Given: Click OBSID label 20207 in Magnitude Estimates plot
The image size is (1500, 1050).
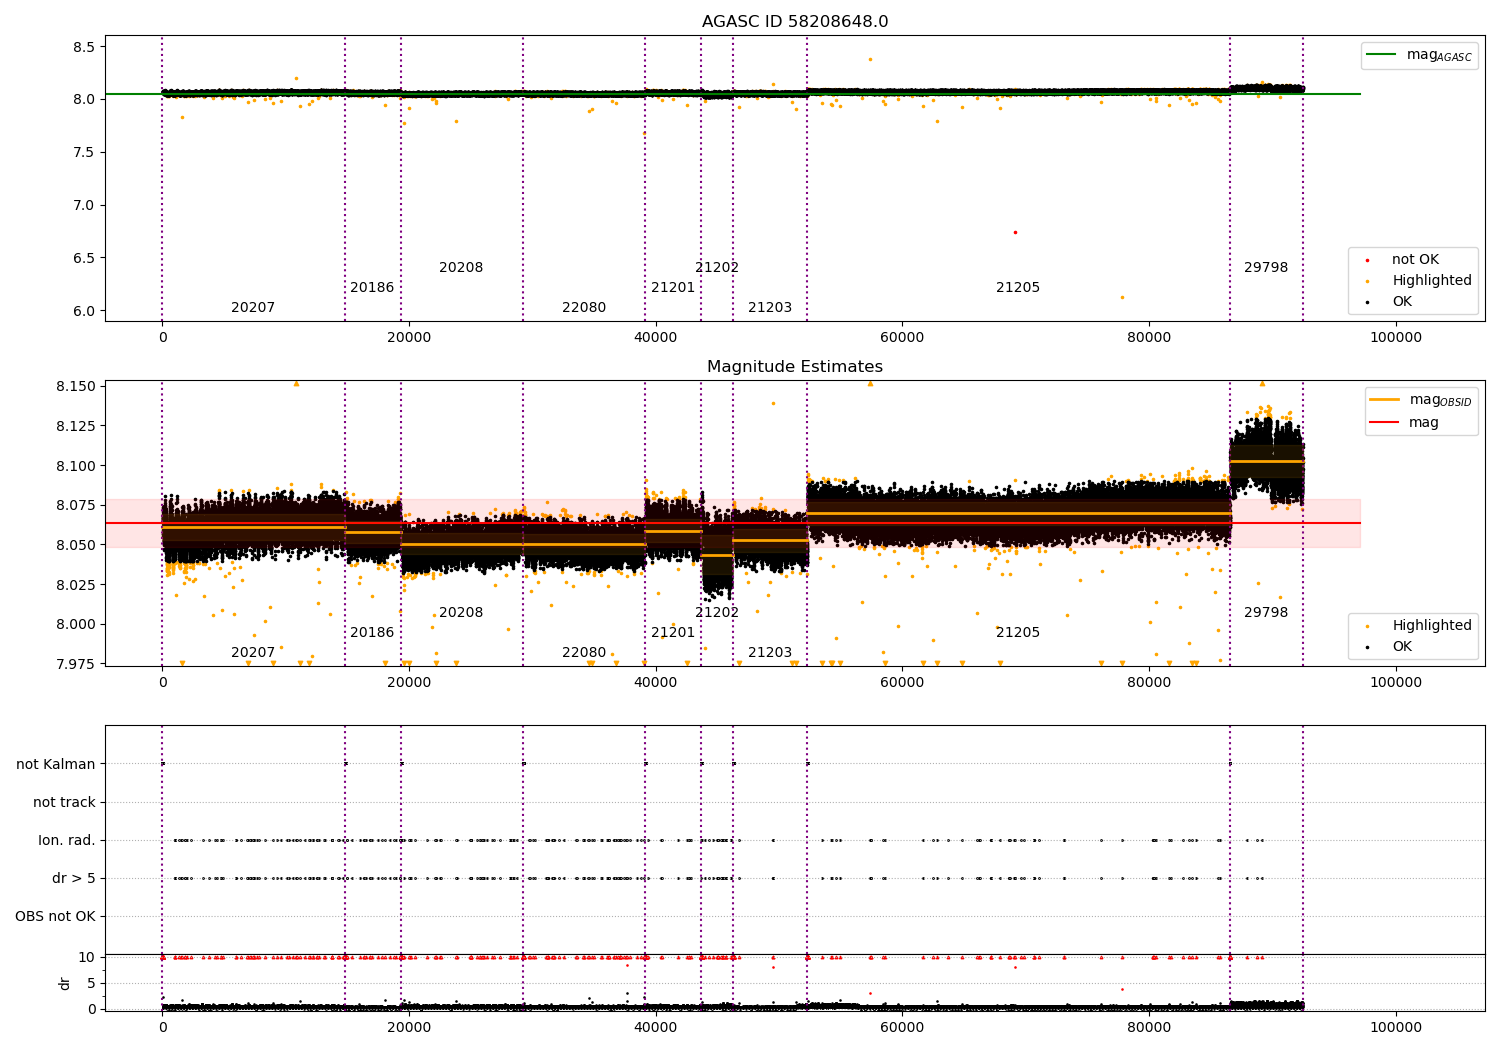Looking at the screenshot, I should point(253,653).
